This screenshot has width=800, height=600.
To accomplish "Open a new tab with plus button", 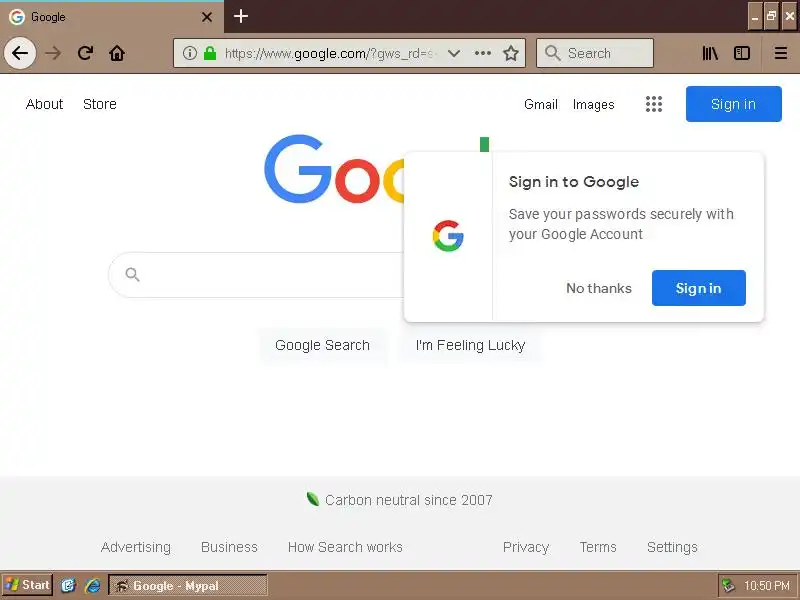I will point(241,16).
